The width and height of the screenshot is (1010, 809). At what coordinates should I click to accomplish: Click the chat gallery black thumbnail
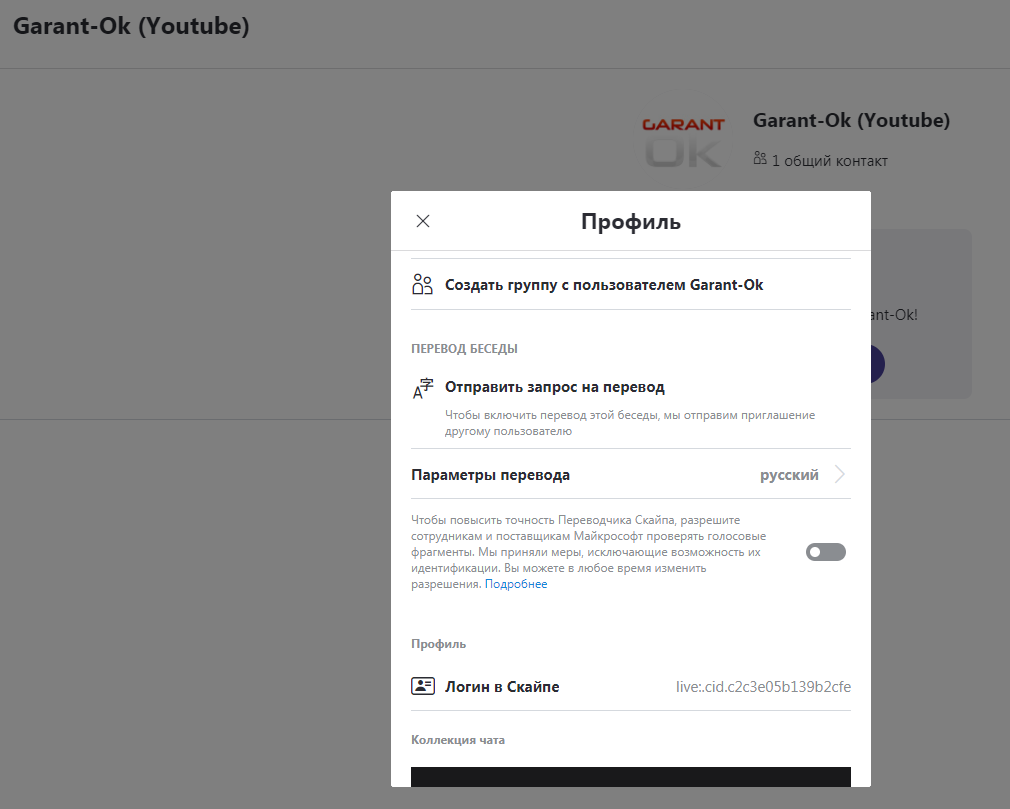click(x=631, y=777)
